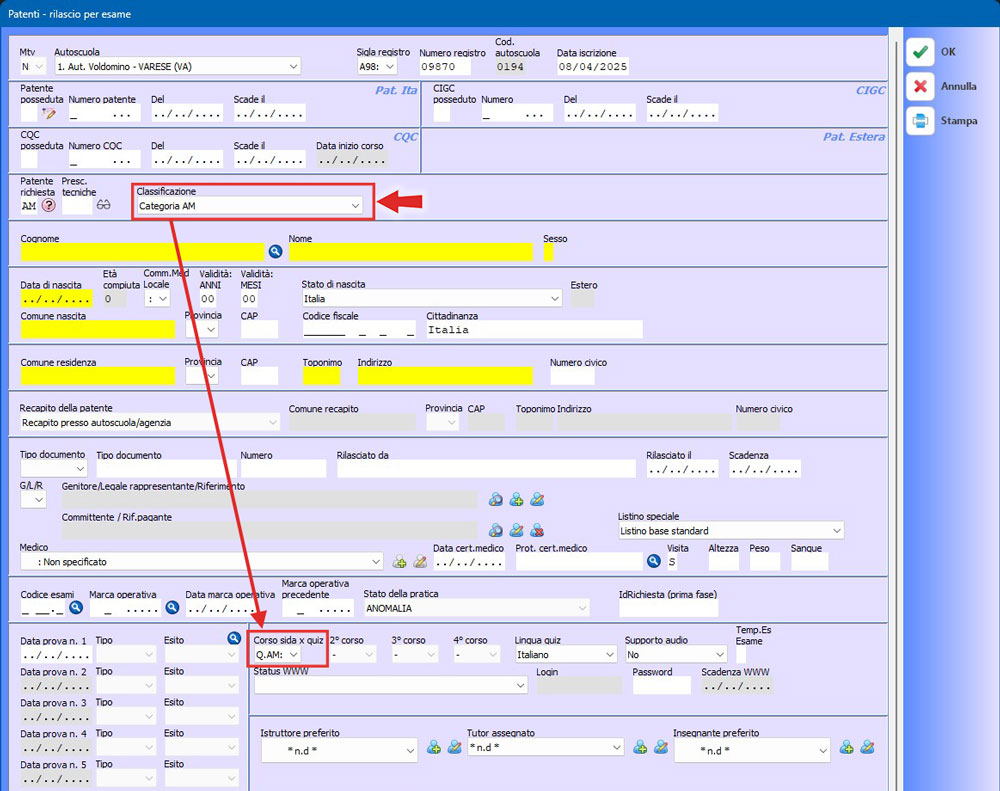Click add person icon next to Istruttore preferito
The image size is (1000, 791).
[434, 747]
